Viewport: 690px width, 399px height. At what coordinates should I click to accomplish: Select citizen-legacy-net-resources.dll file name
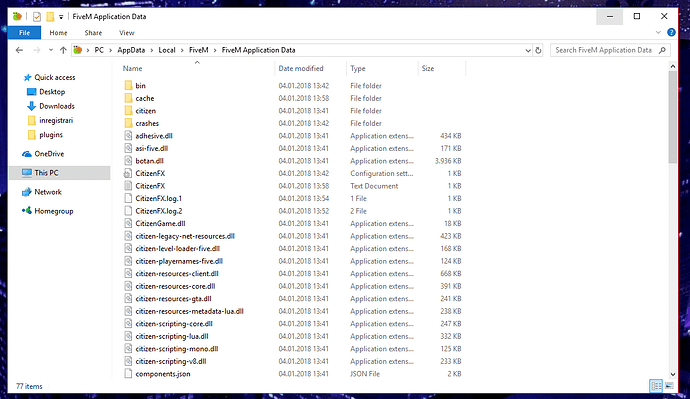(x=185, y=236)
